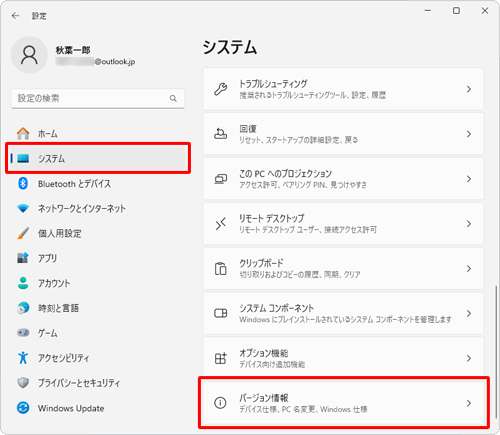Image resolution: width=500 pixels, height=435 pixels.
Task: Select システム label in sidebar
Action: click(51, 159)
